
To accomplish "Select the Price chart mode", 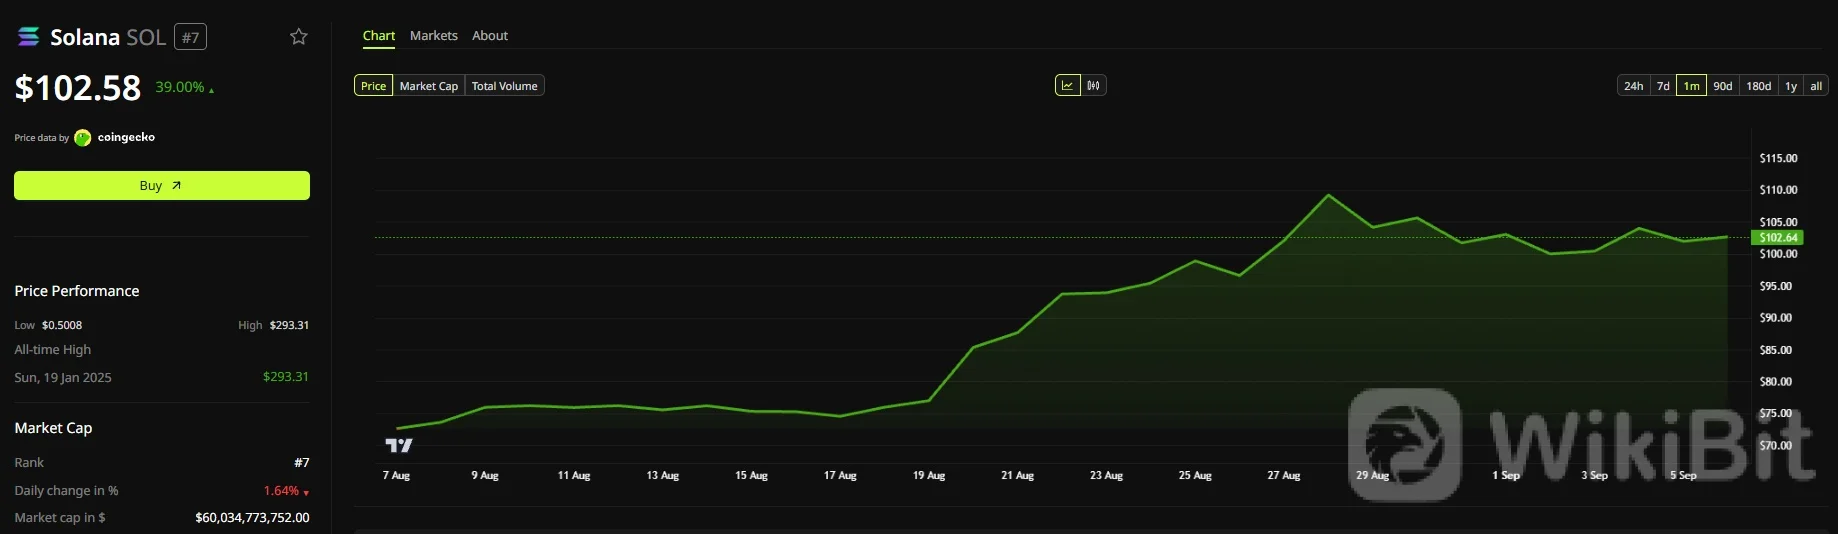I will pos(373,86).
